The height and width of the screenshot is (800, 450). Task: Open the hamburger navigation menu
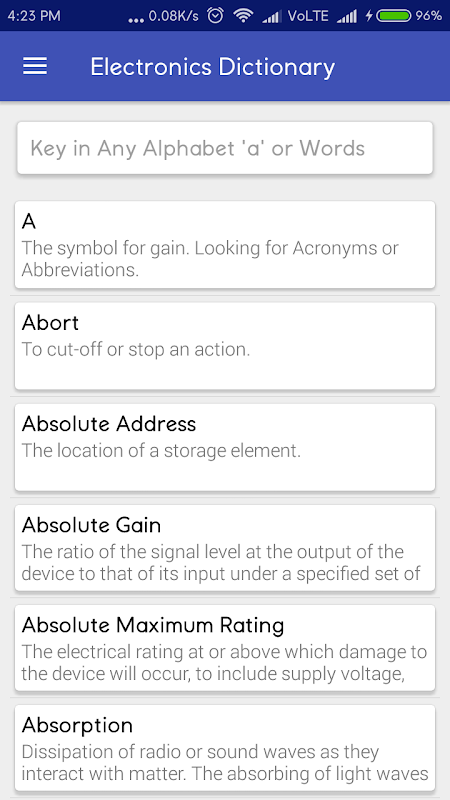pyautogui.click(x=35, y=66)
